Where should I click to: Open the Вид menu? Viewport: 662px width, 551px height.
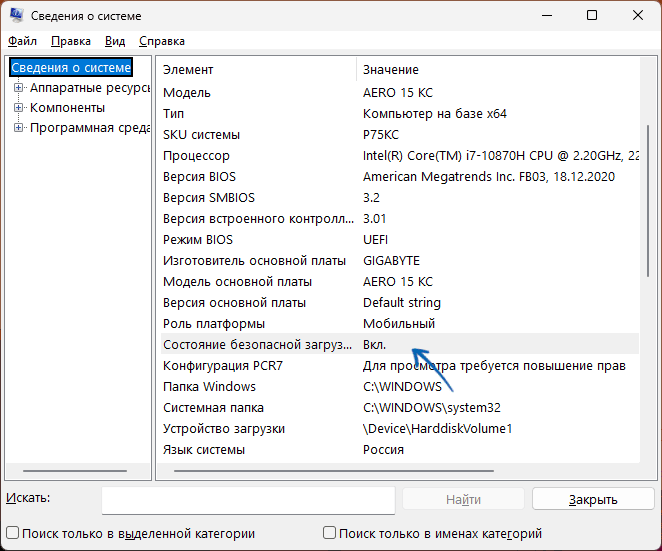tap(115, 41)
